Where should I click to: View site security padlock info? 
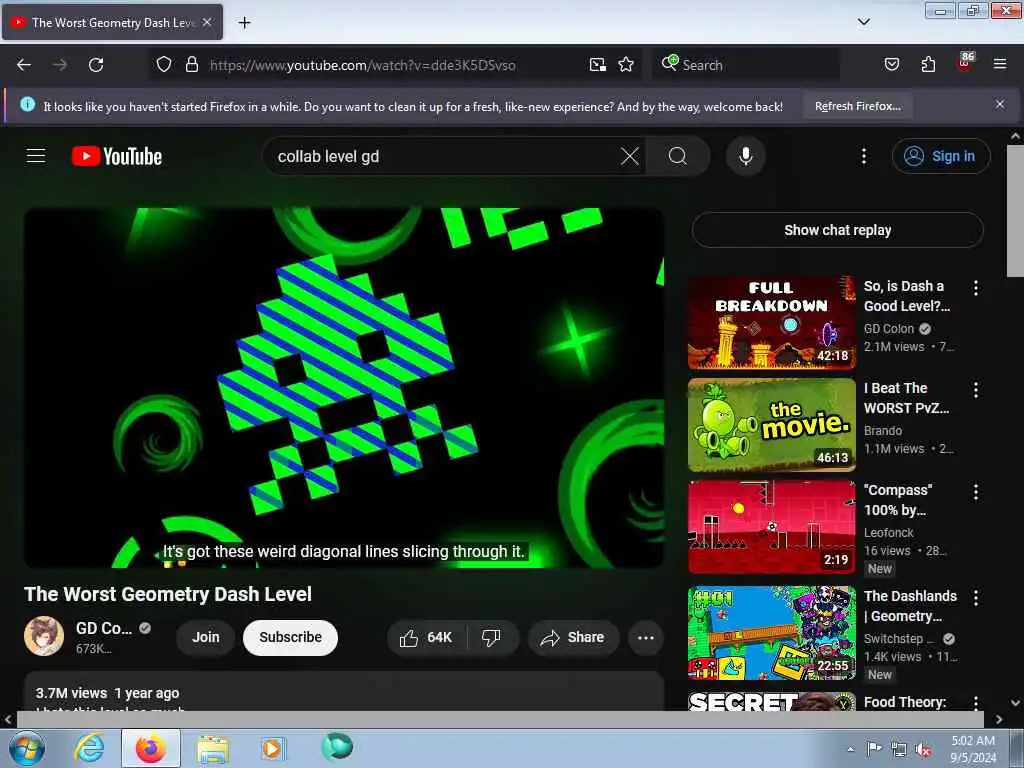click(x=191, y=65)
